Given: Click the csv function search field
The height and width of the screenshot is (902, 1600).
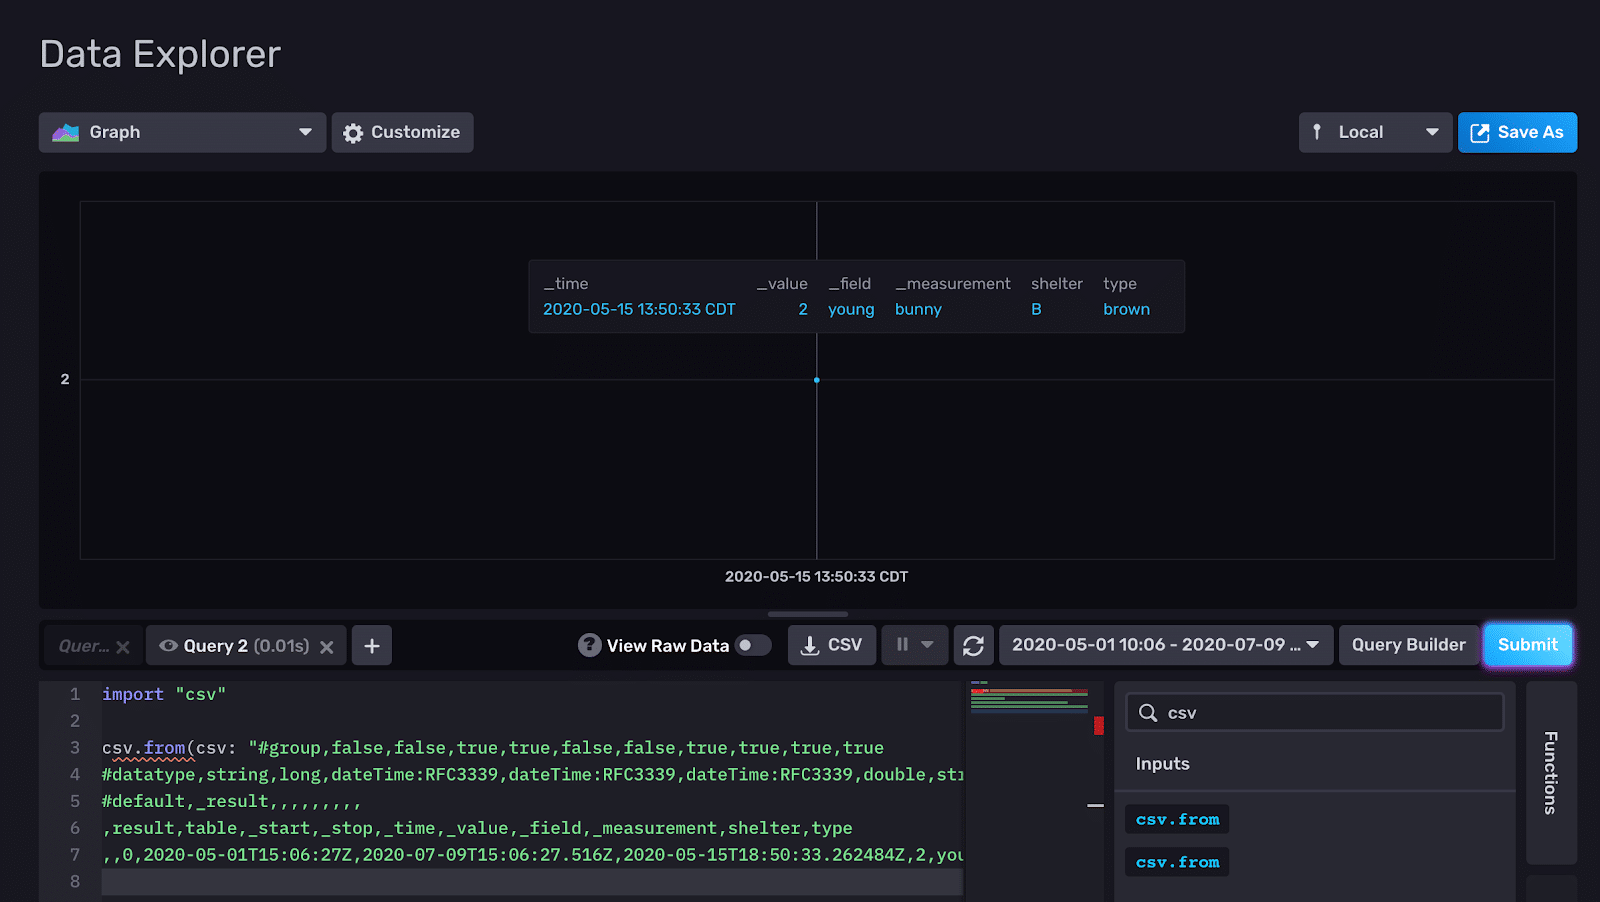Looking at the screenshot, I should (1314, 713).
